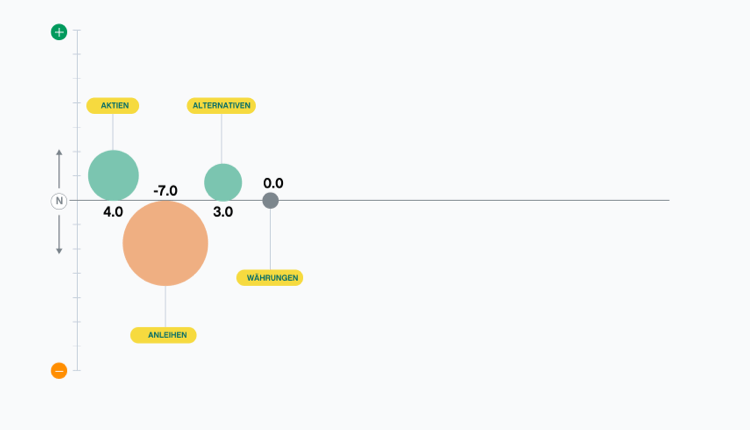The width and height of the screenshot is (750, 430).
Task: Click the connector line below ALTERNATIVEN label
Action: click(221, 139)
